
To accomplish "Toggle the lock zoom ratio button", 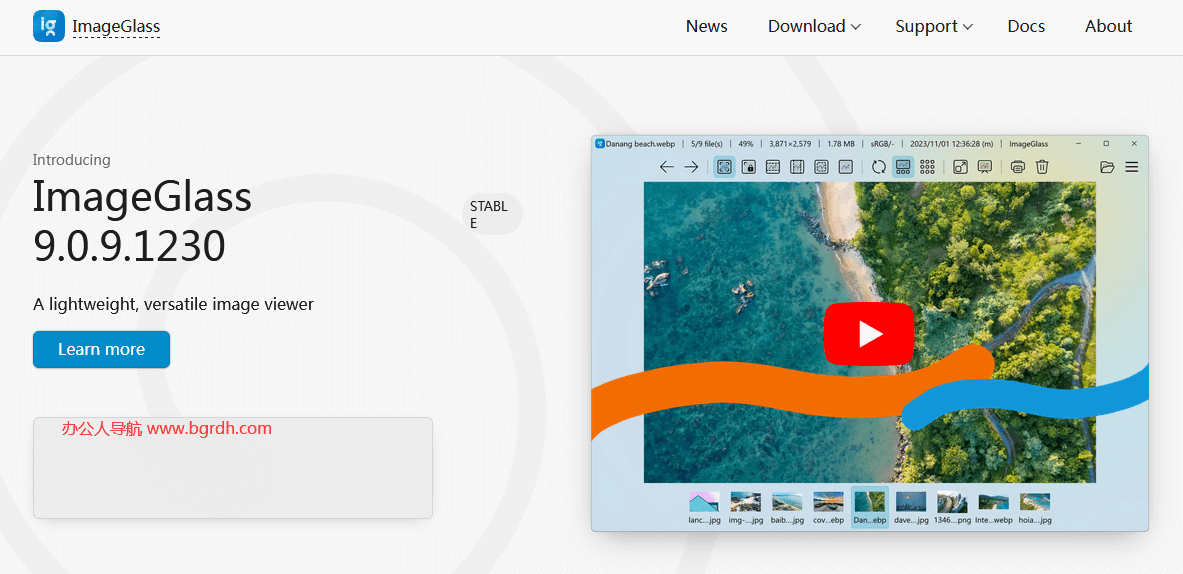I will [x=748, y=167].
